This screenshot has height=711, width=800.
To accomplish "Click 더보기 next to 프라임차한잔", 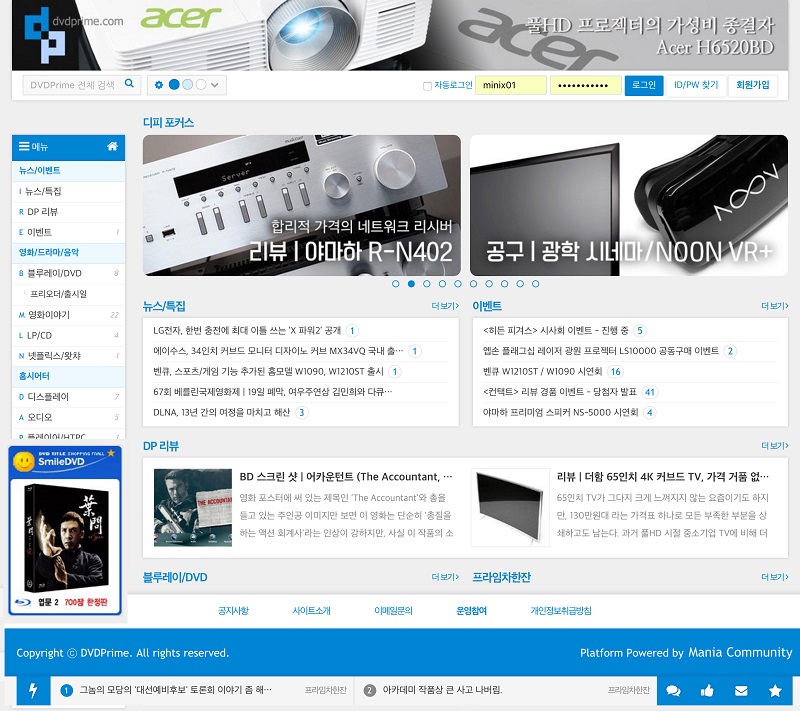I will click(x=774, y=577).
